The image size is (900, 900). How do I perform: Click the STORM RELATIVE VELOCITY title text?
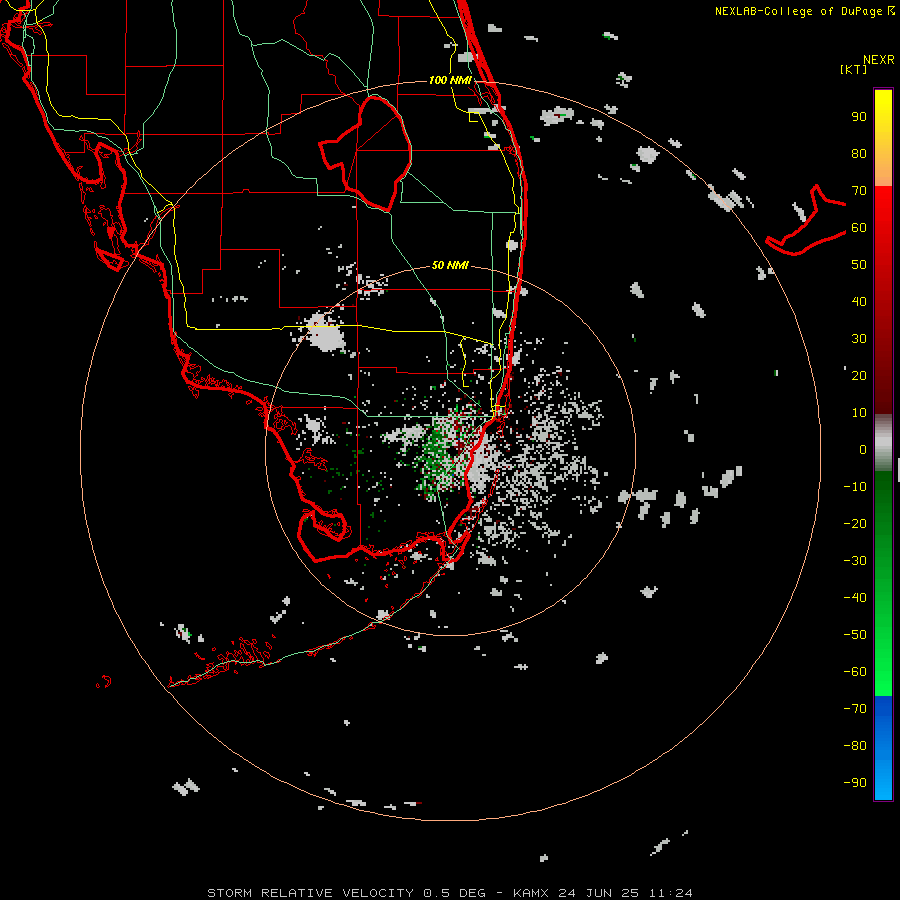tap(310, 893)
